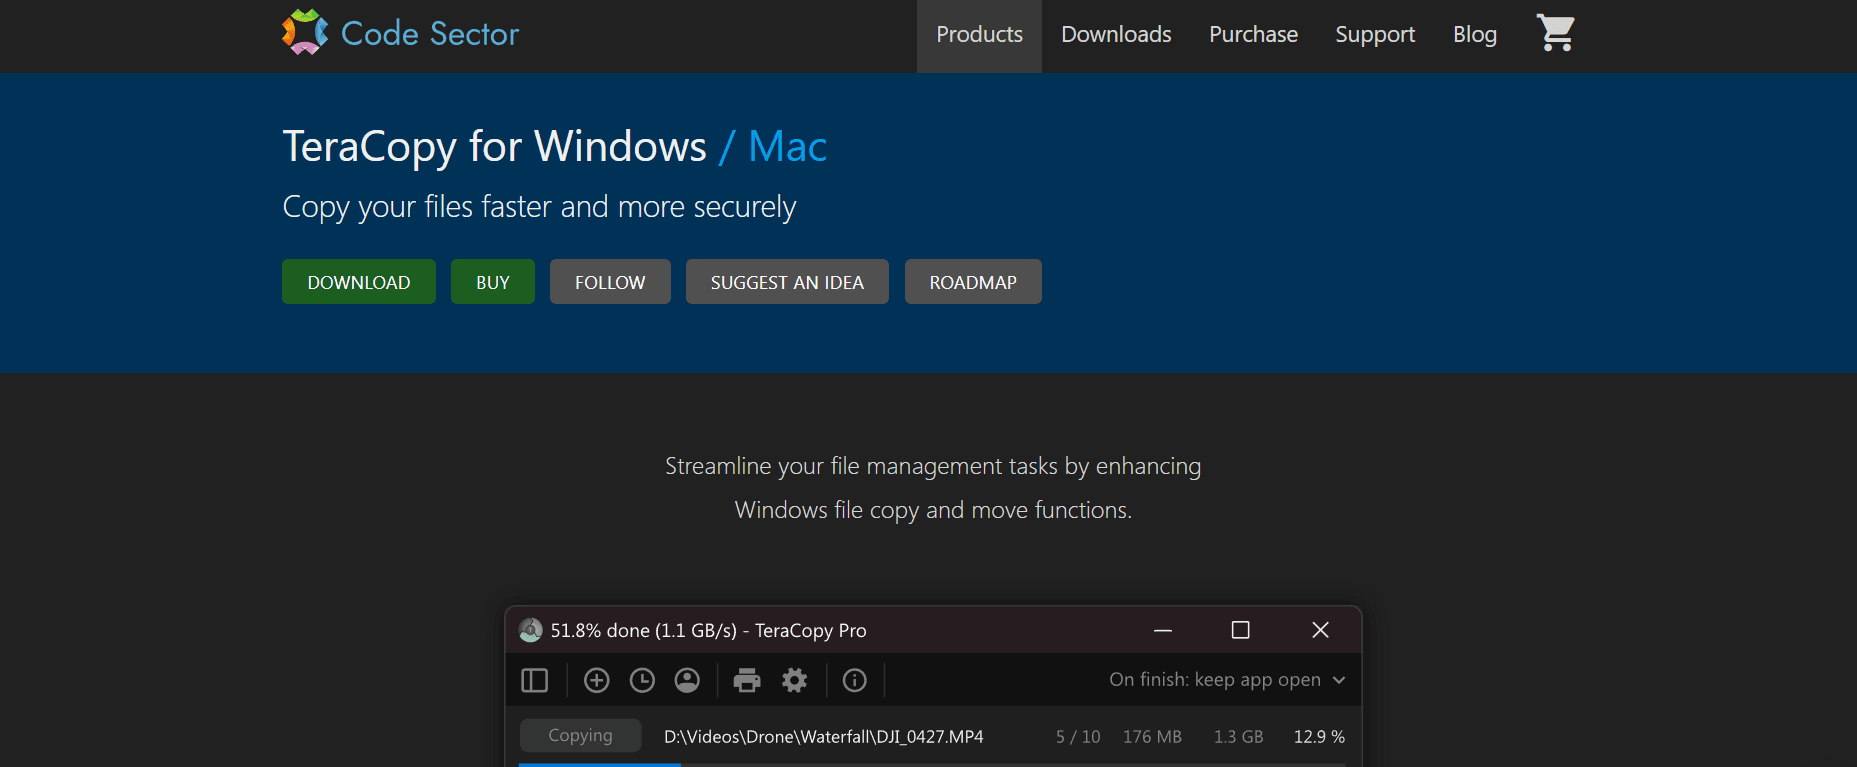Open TeraCopy settings gear icon
Viewport: 1857px width, 767px height.
click(x=795, y=681)
